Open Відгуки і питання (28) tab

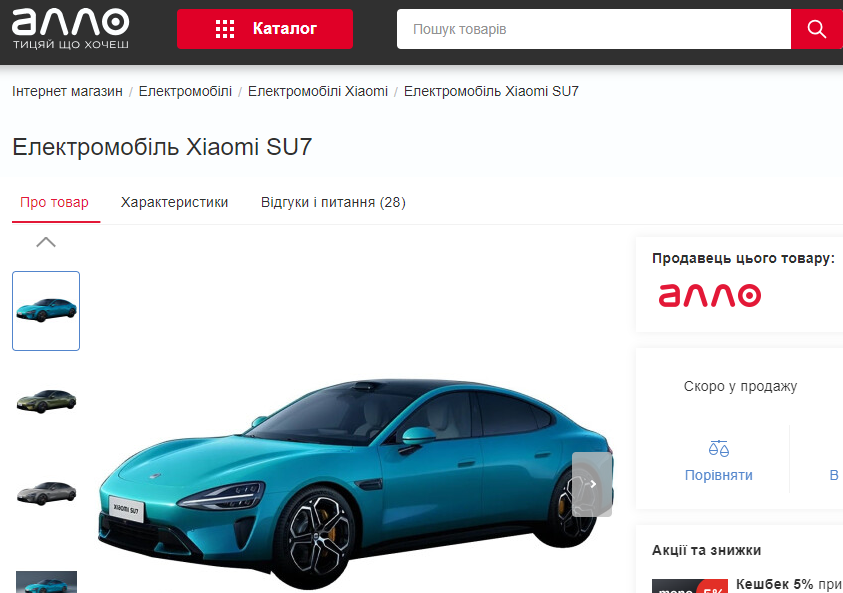pos(333,202)
